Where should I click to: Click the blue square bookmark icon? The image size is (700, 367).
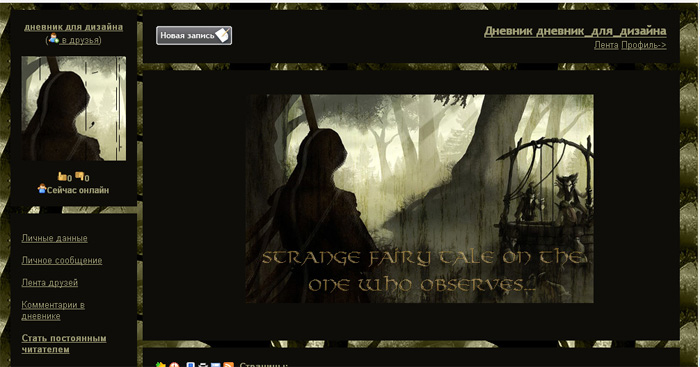191,365
